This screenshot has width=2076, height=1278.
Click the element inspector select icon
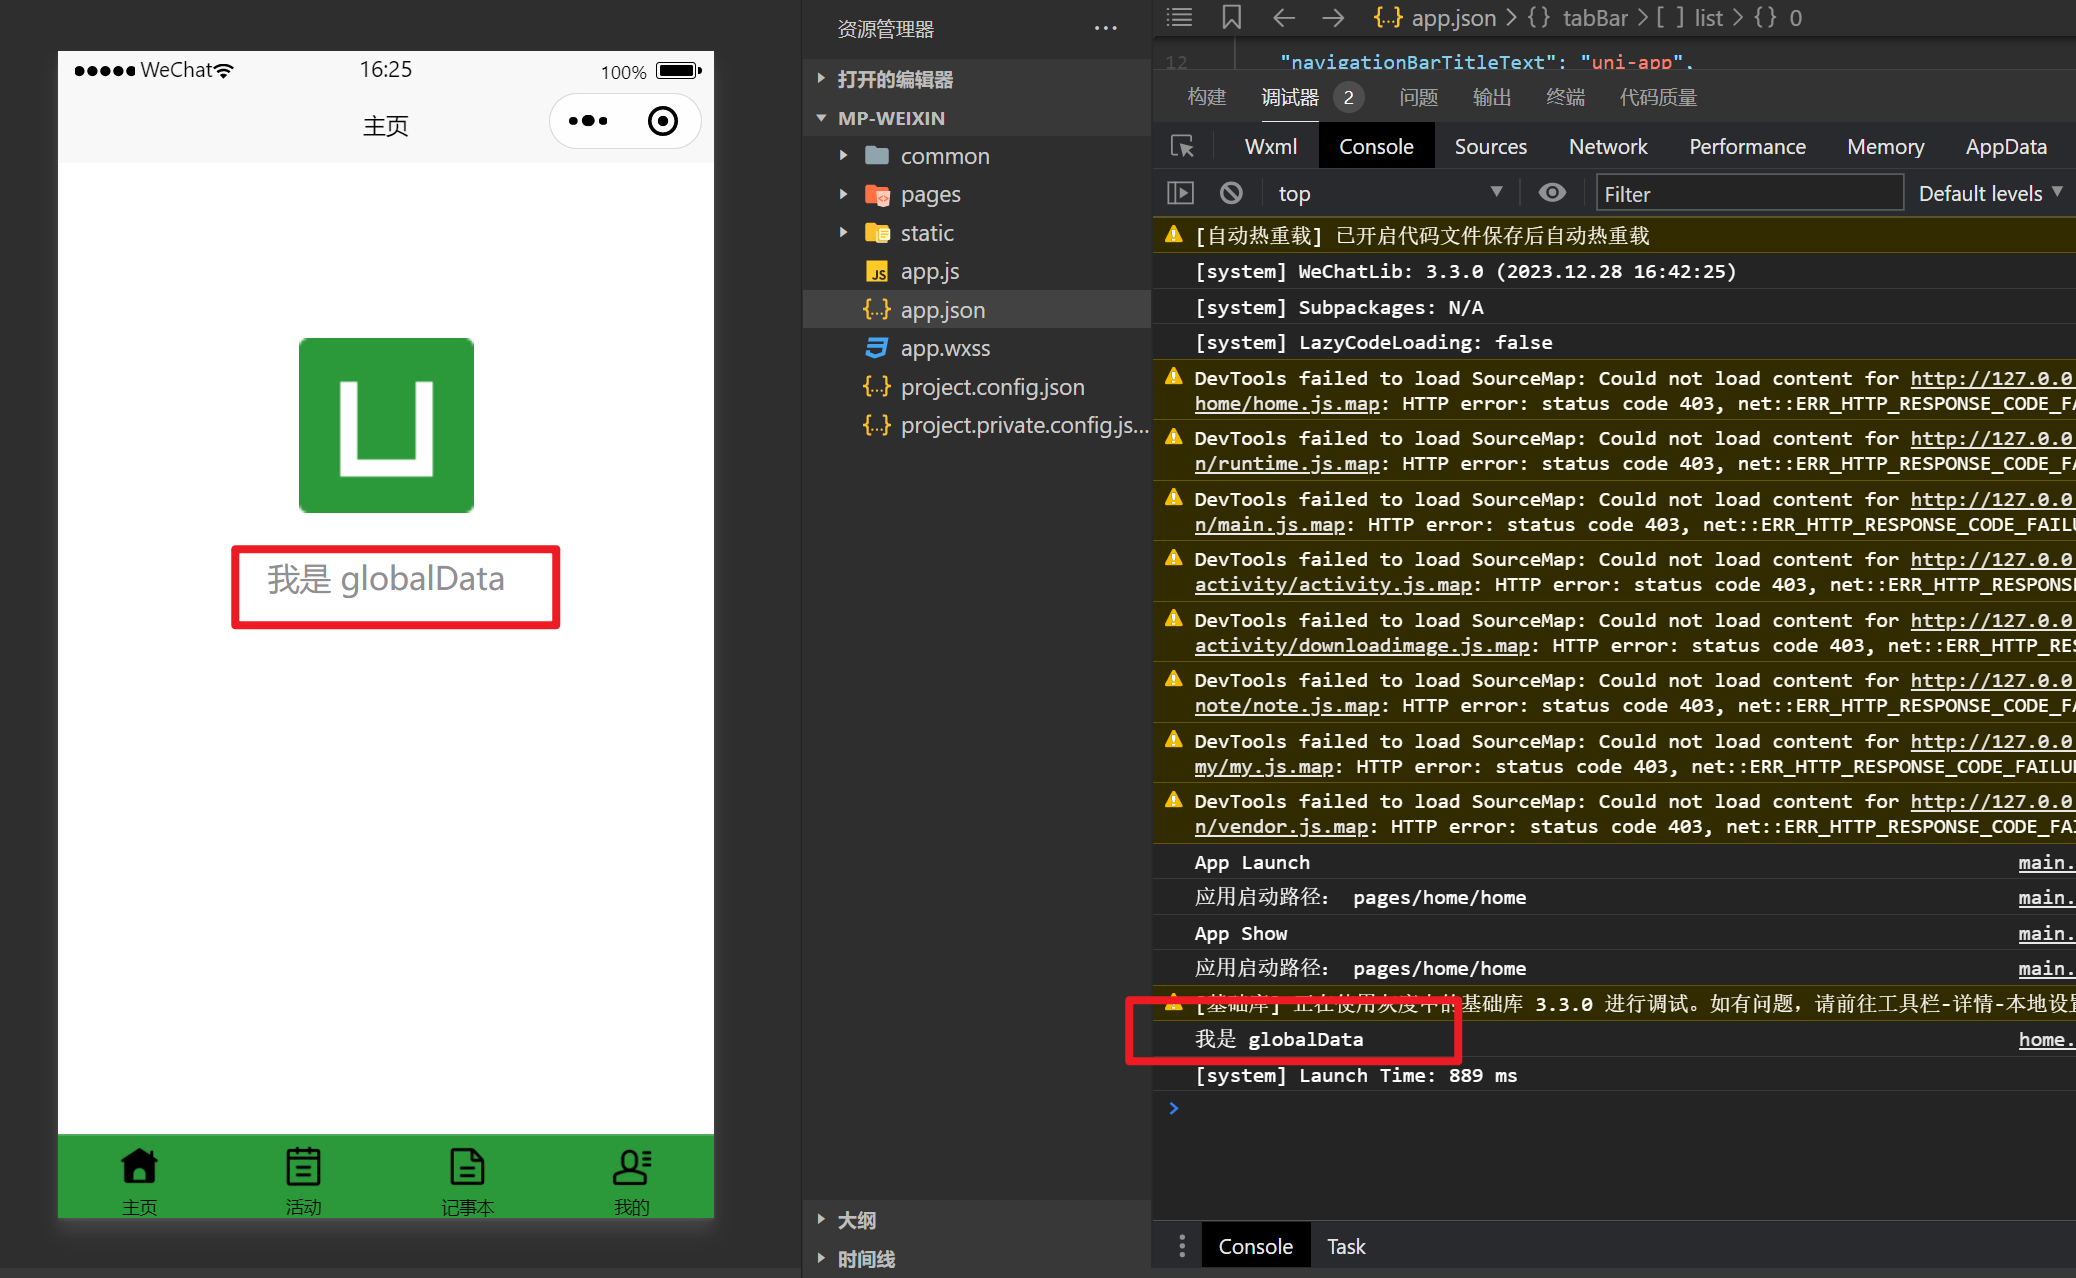click(1182, 147)
